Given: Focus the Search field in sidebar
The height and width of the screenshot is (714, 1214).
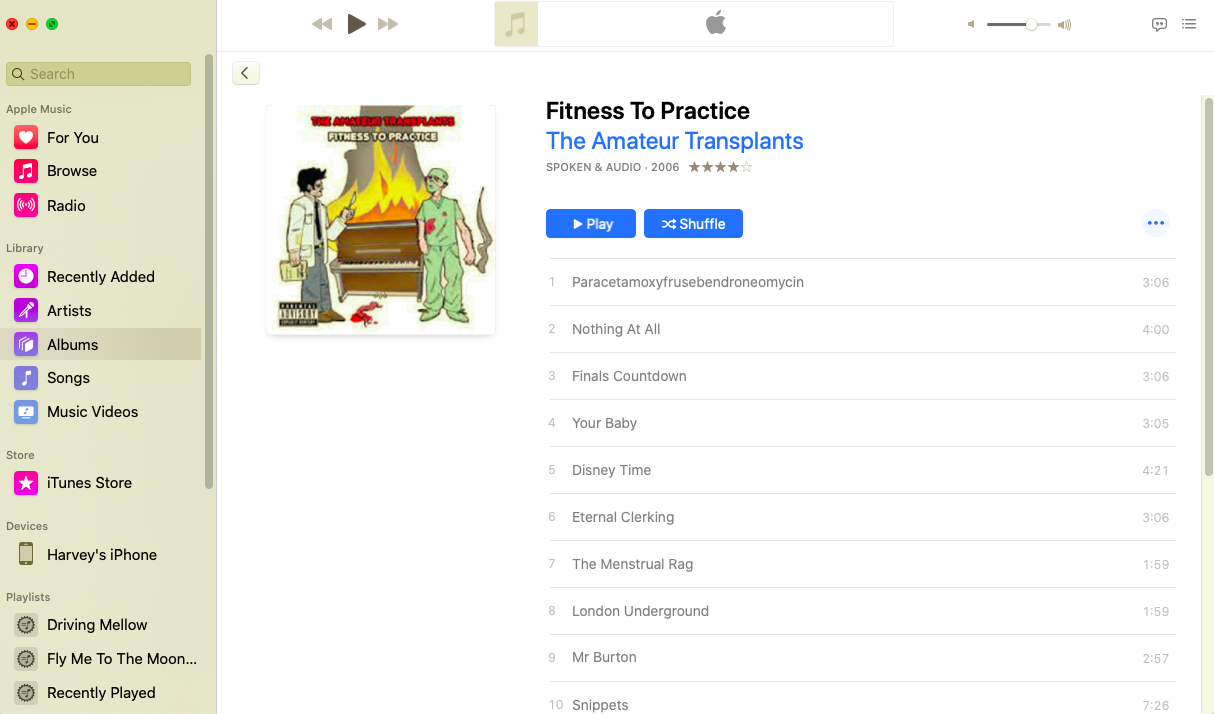Looking at the screenshot, I should 98,74.
